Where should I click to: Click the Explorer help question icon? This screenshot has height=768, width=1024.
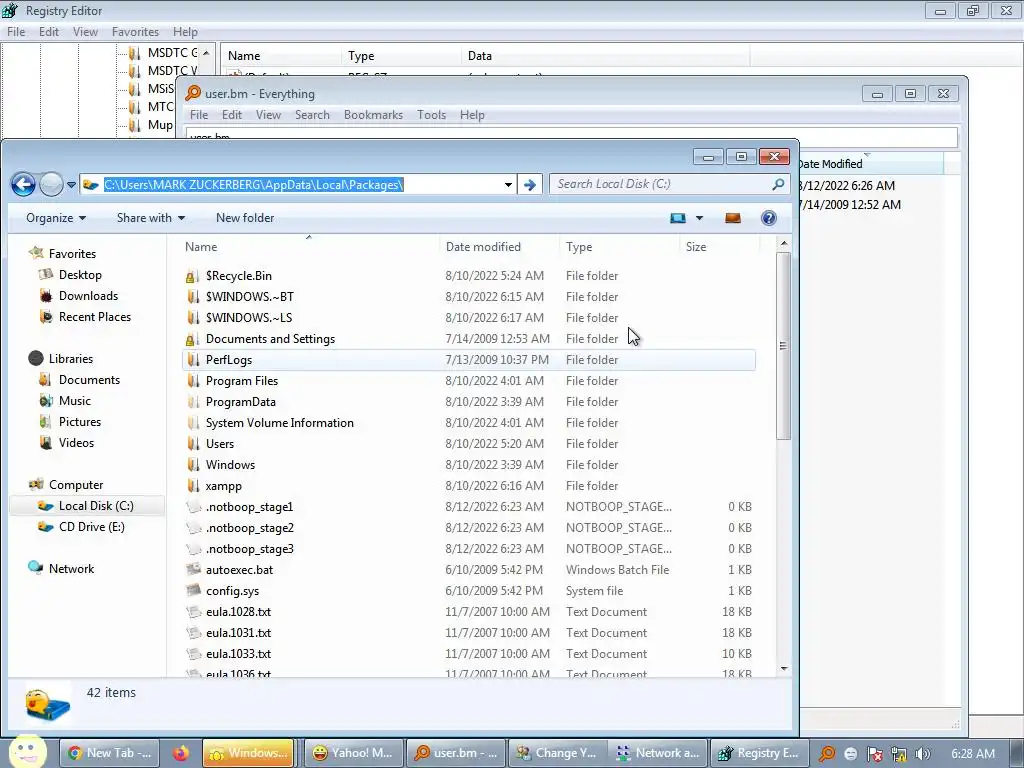[769, 218]
